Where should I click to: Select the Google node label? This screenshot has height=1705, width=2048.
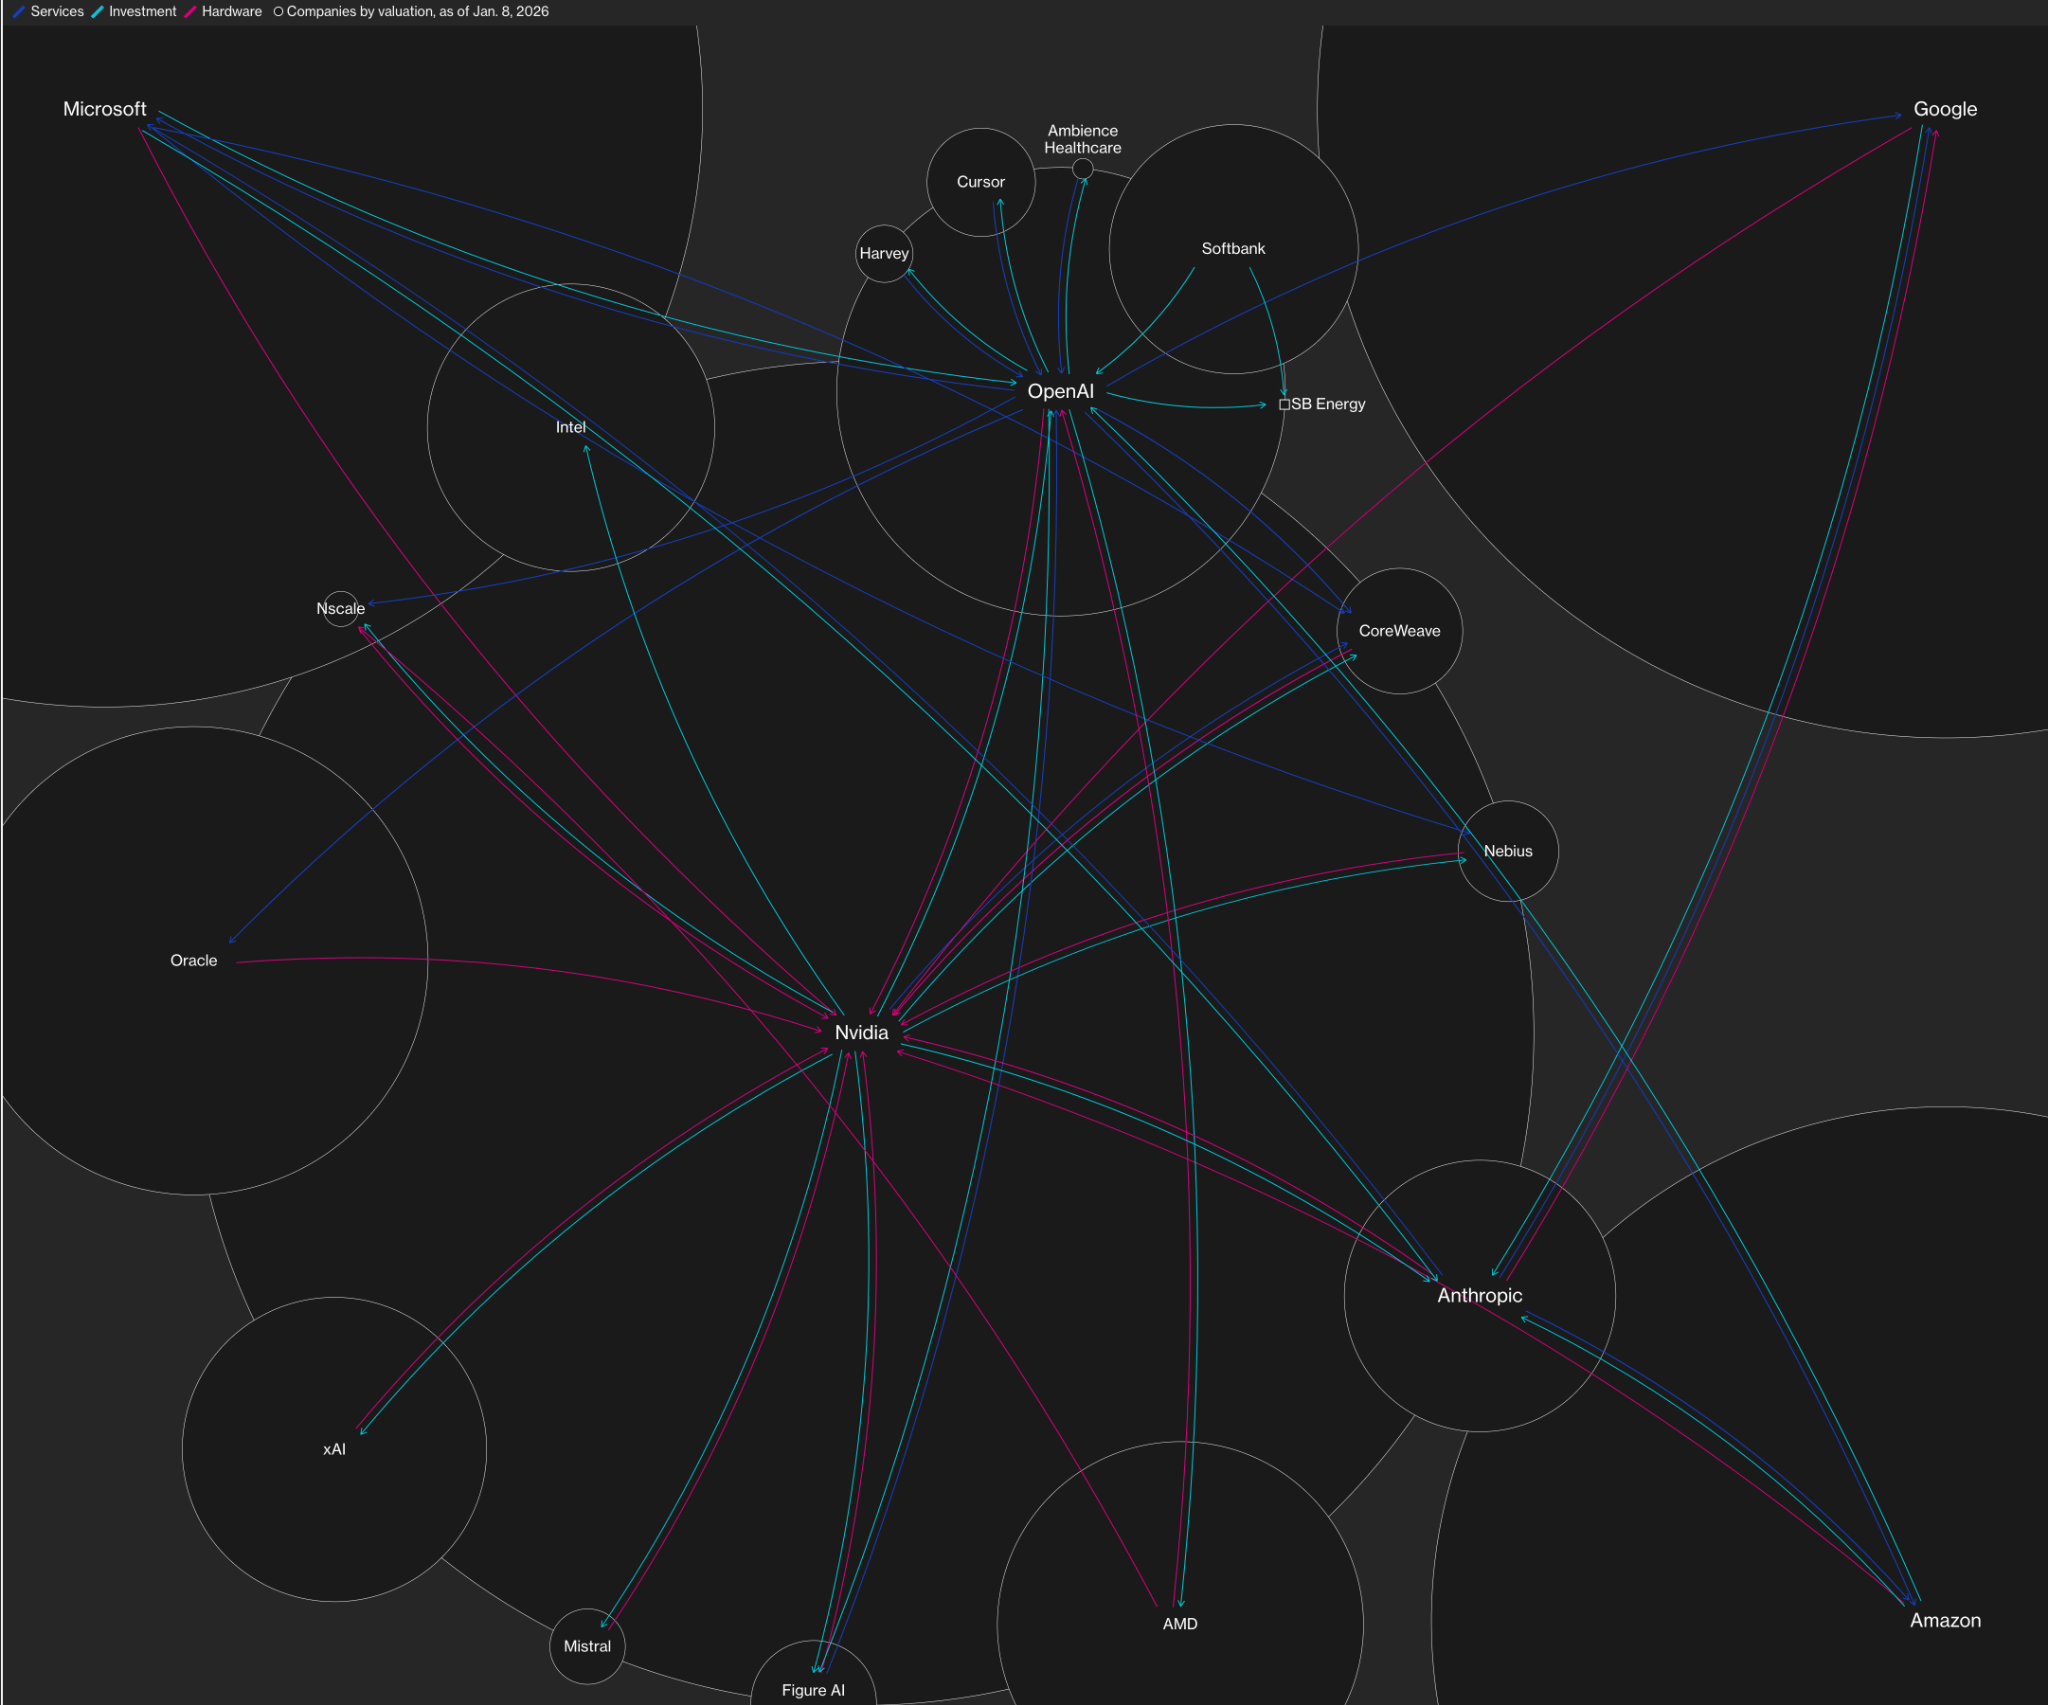pos(1945,109)
